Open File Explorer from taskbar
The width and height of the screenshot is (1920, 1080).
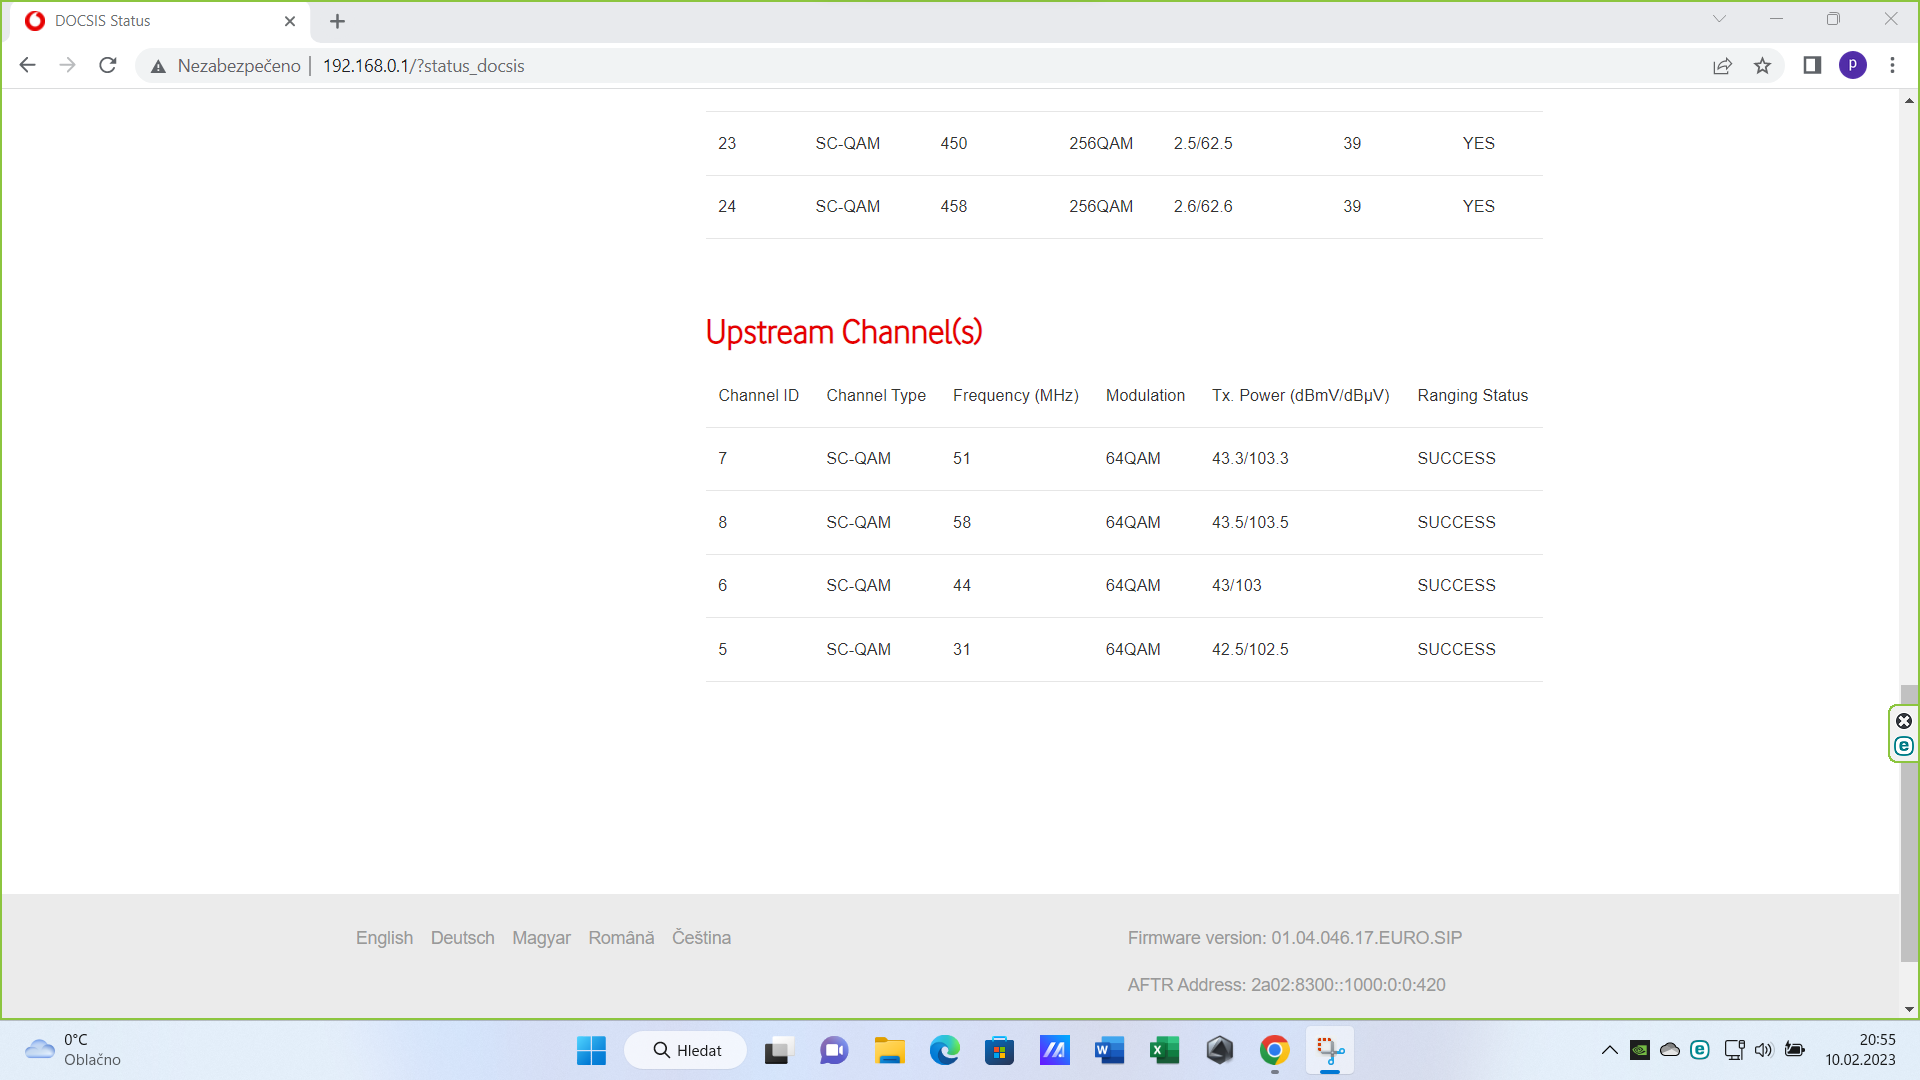[x=889, y=1050]
